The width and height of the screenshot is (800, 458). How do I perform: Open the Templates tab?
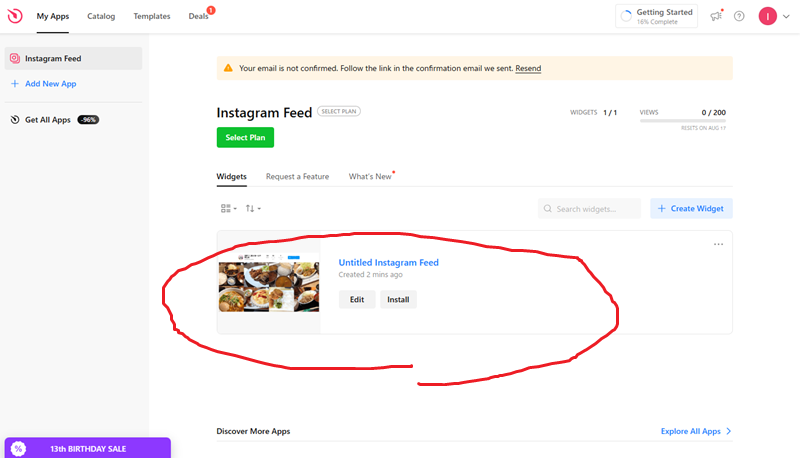coord(152,16)
